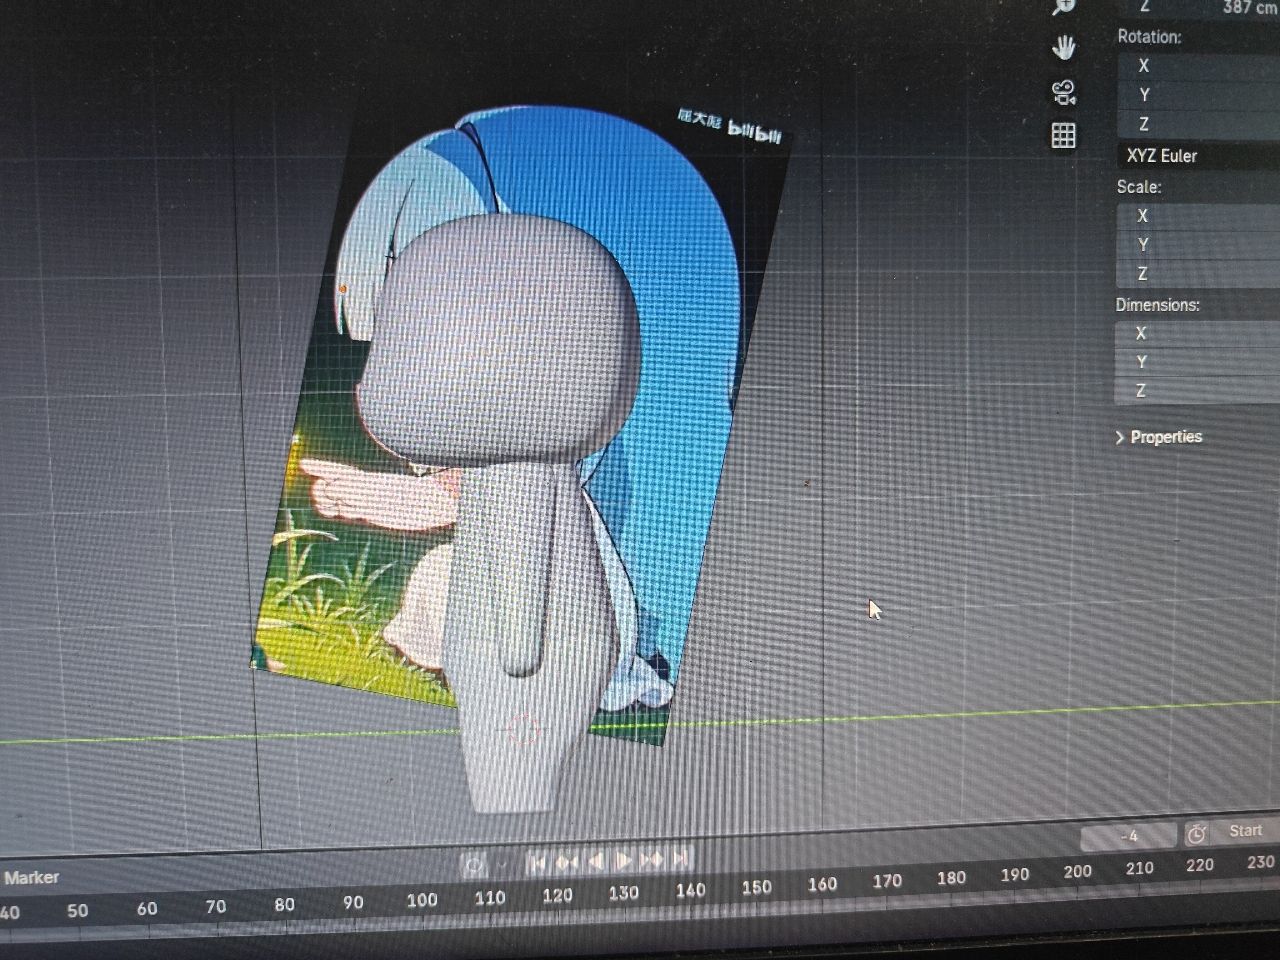Jump to the timeline start frame
The height and width of the screenshot is (960, 1280).
[537, 861]
